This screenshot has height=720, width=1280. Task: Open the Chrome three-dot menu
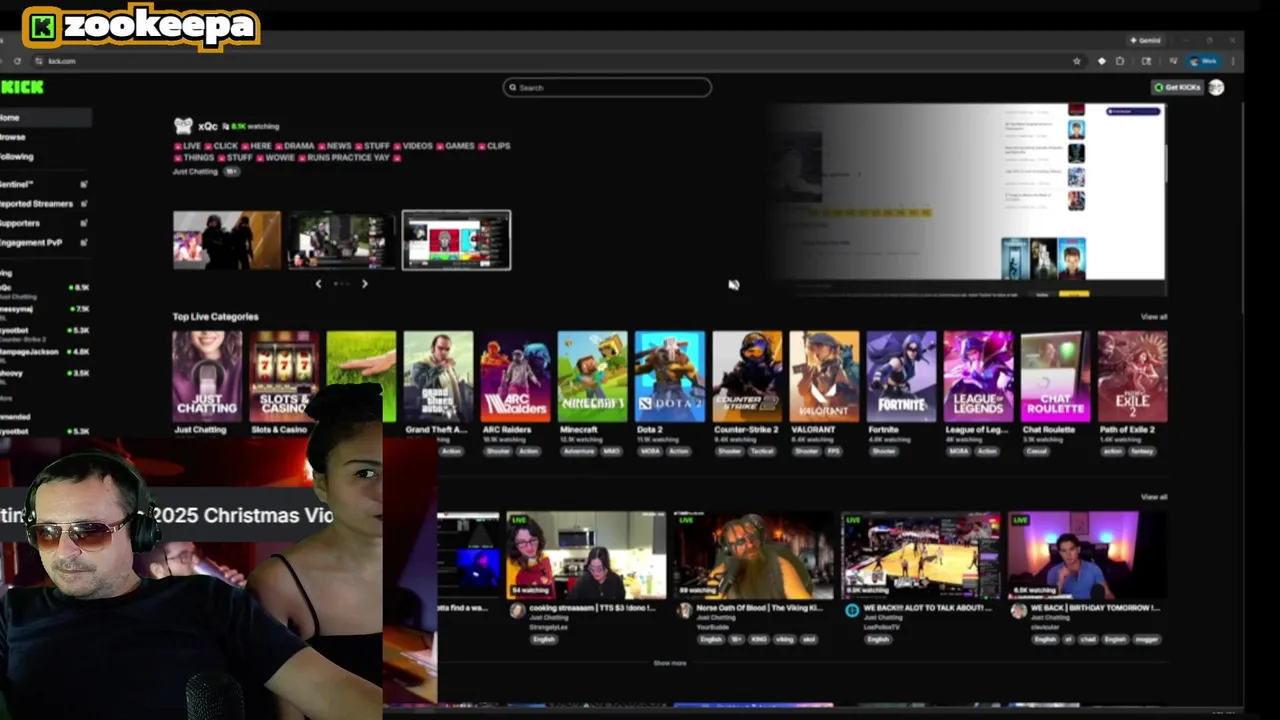(x=1234, y=61)
